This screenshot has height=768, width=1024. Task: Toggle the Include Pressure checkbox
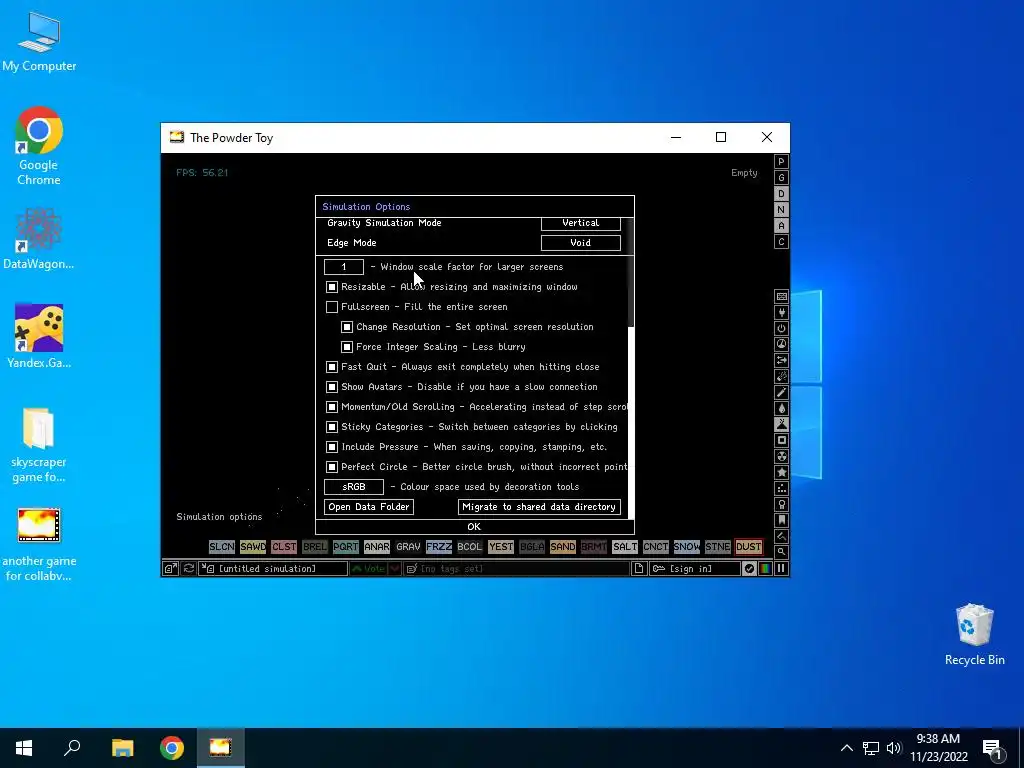click(x=332, y=447)
